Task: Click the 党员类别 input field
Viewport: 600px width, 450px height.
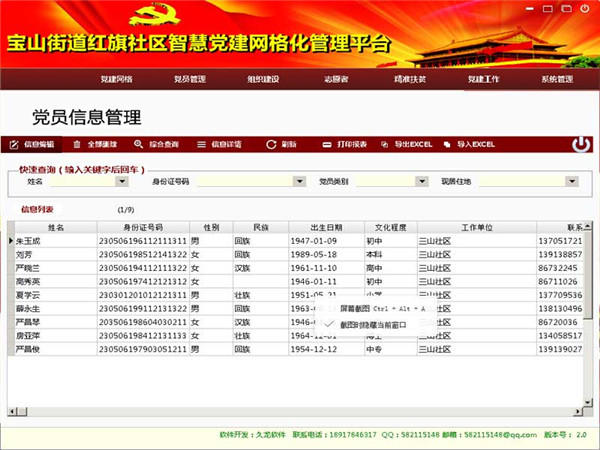Action: [386, 181]
